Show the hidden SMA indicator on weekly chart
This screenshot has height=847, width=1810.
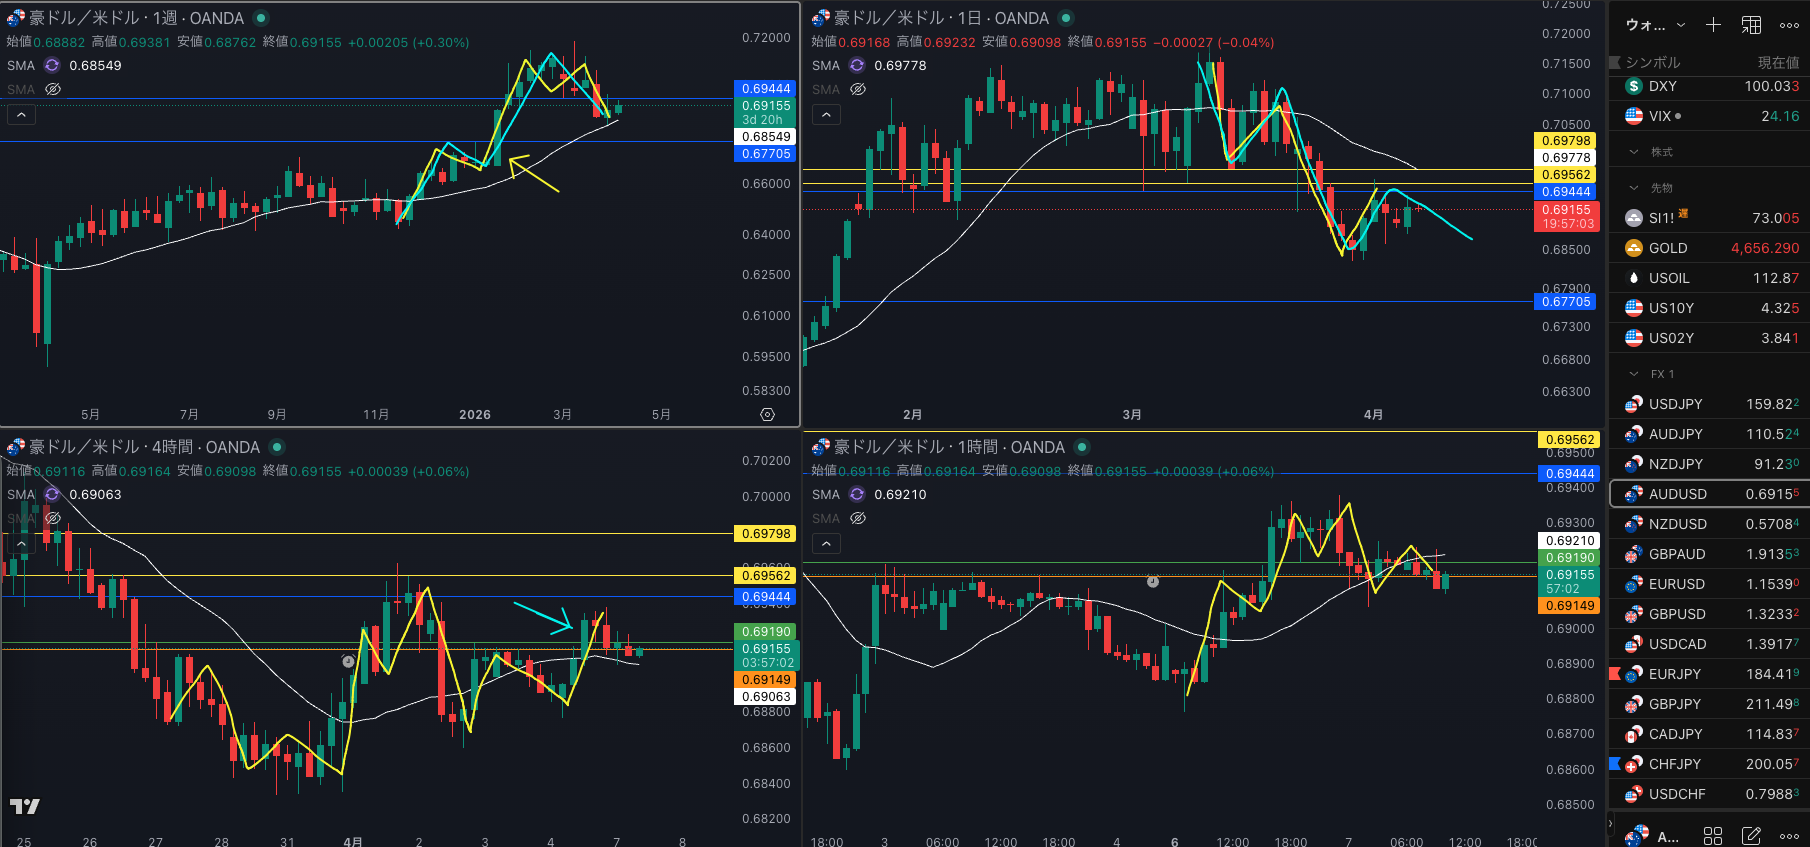click(53, 89)
